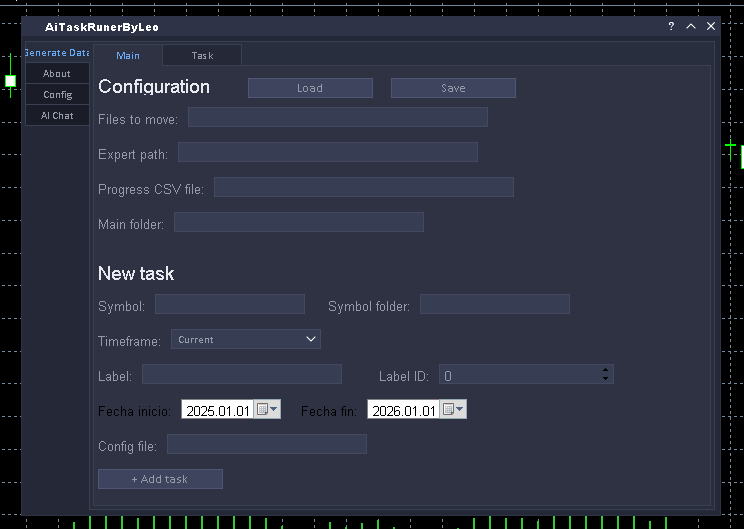Focus the Files to move field
Screen dimensions: 744x529
[337, 118]
